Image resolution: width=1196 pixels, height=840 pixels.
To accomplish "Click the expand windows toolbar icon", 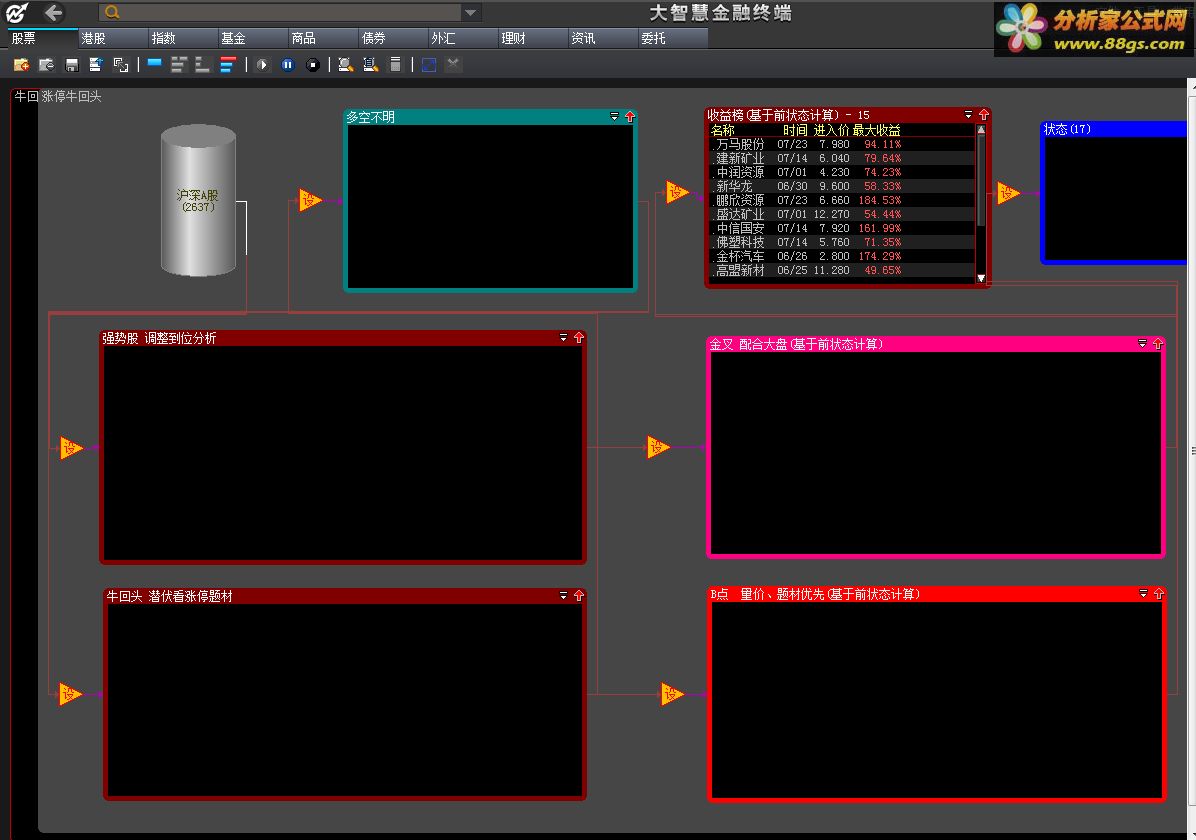I will pos(121,65).
